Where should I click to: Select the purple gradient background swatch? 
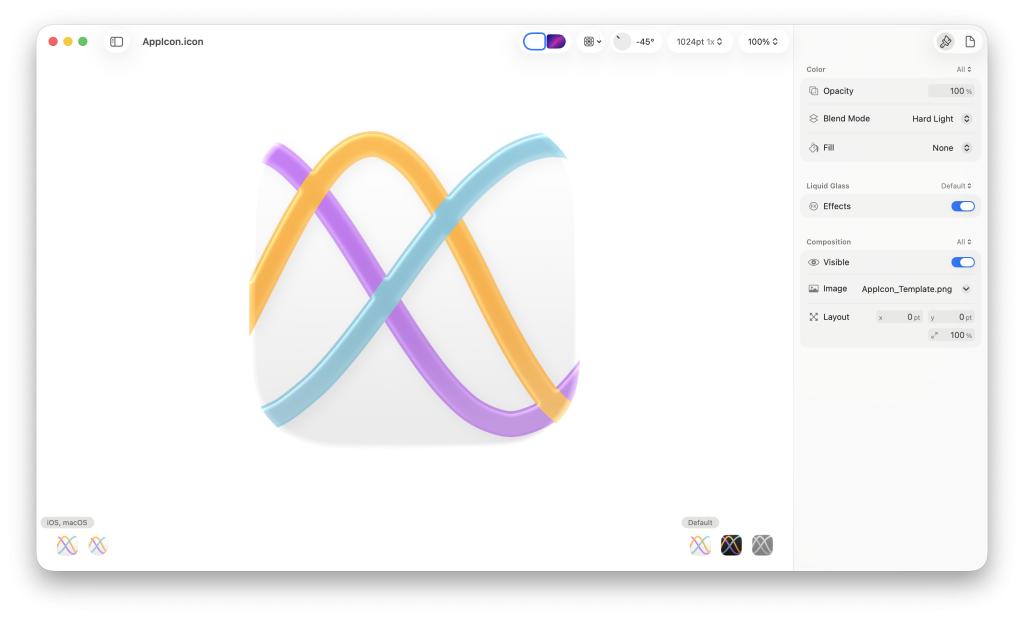[x=556, y=42]
